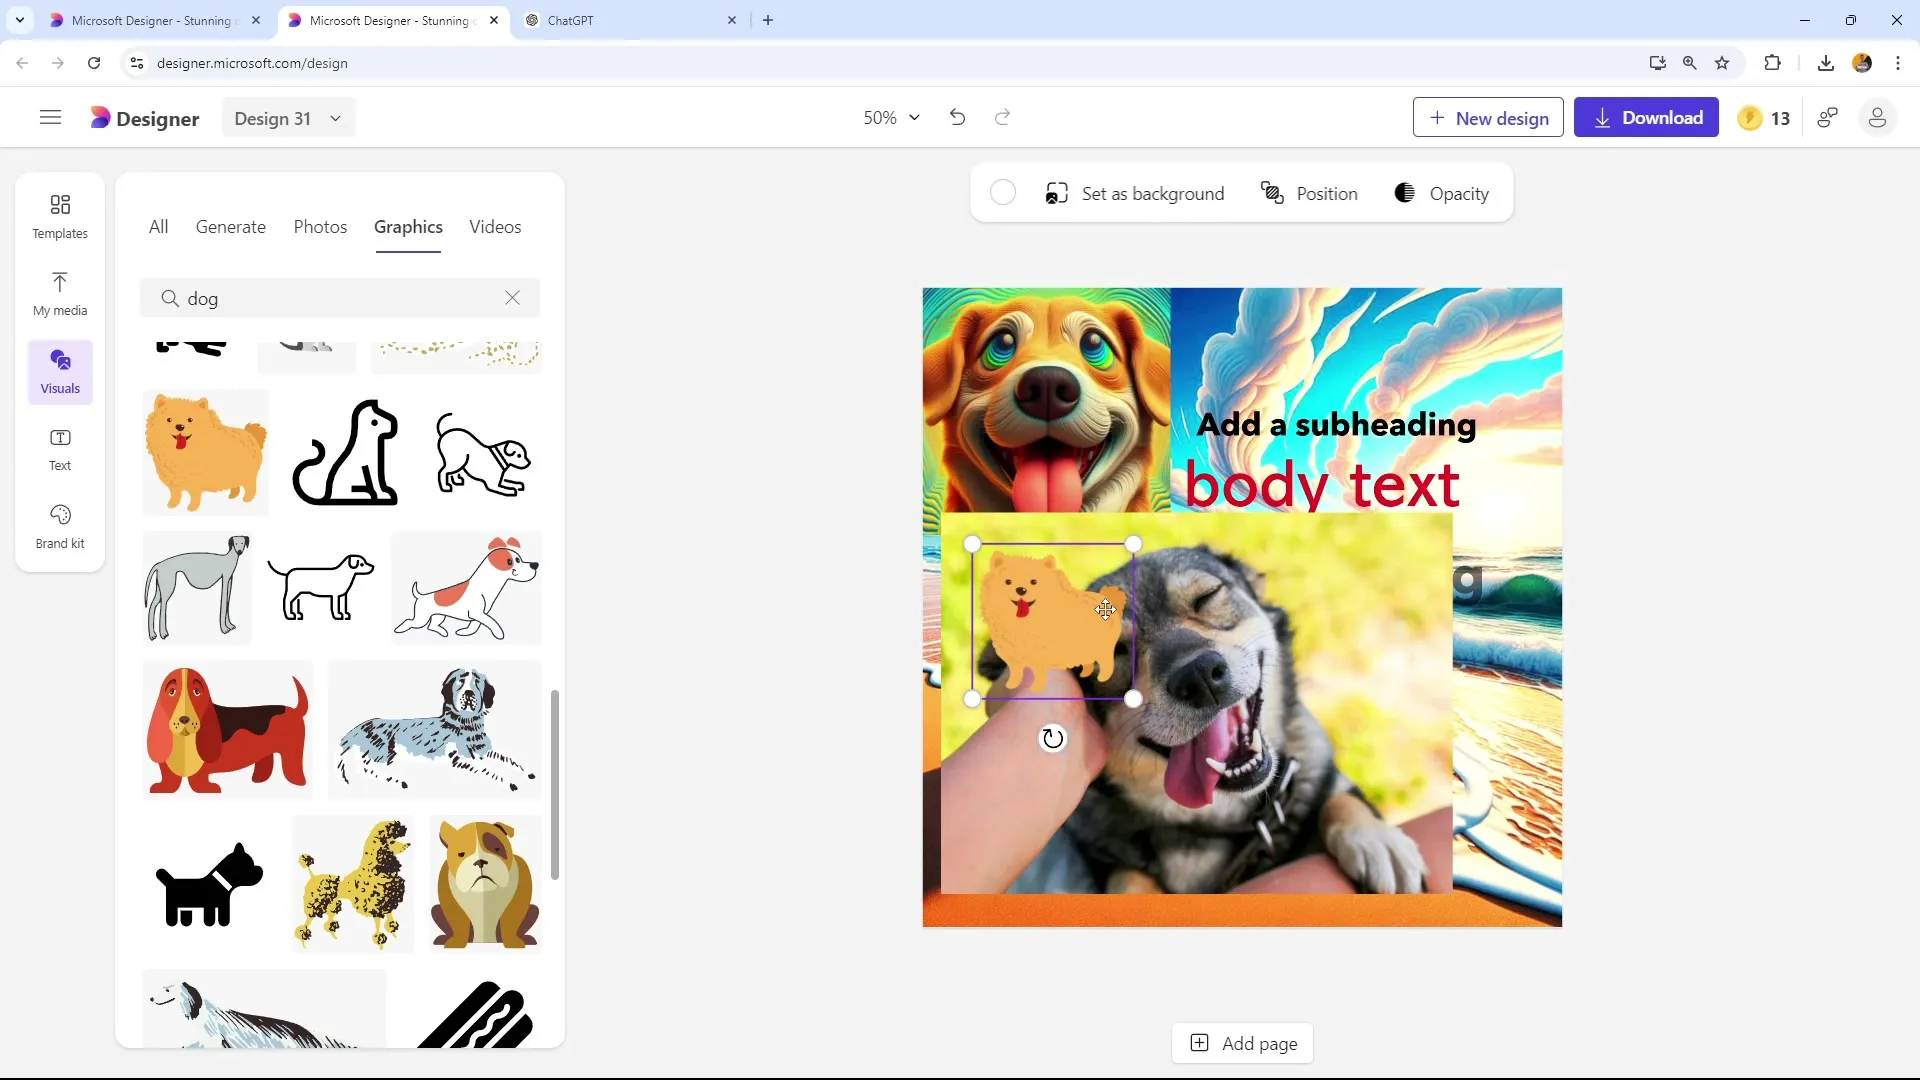Image resolution: width=1920 pixels, height=1080 pixels.
Task: Insert the lying spotted setter graphic
Action: [x=435, y=730]
